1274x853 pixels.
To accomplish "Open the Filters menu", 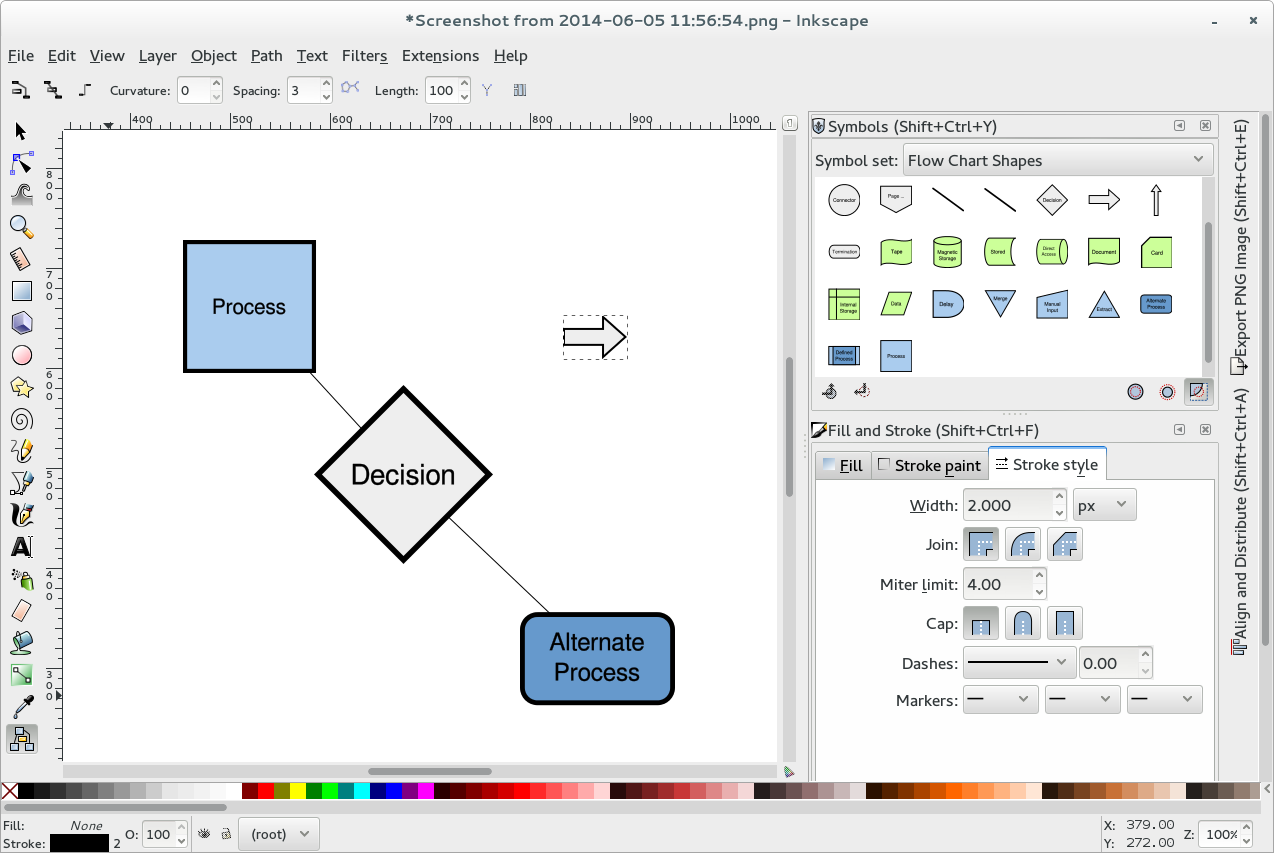I will click(365, 56).
